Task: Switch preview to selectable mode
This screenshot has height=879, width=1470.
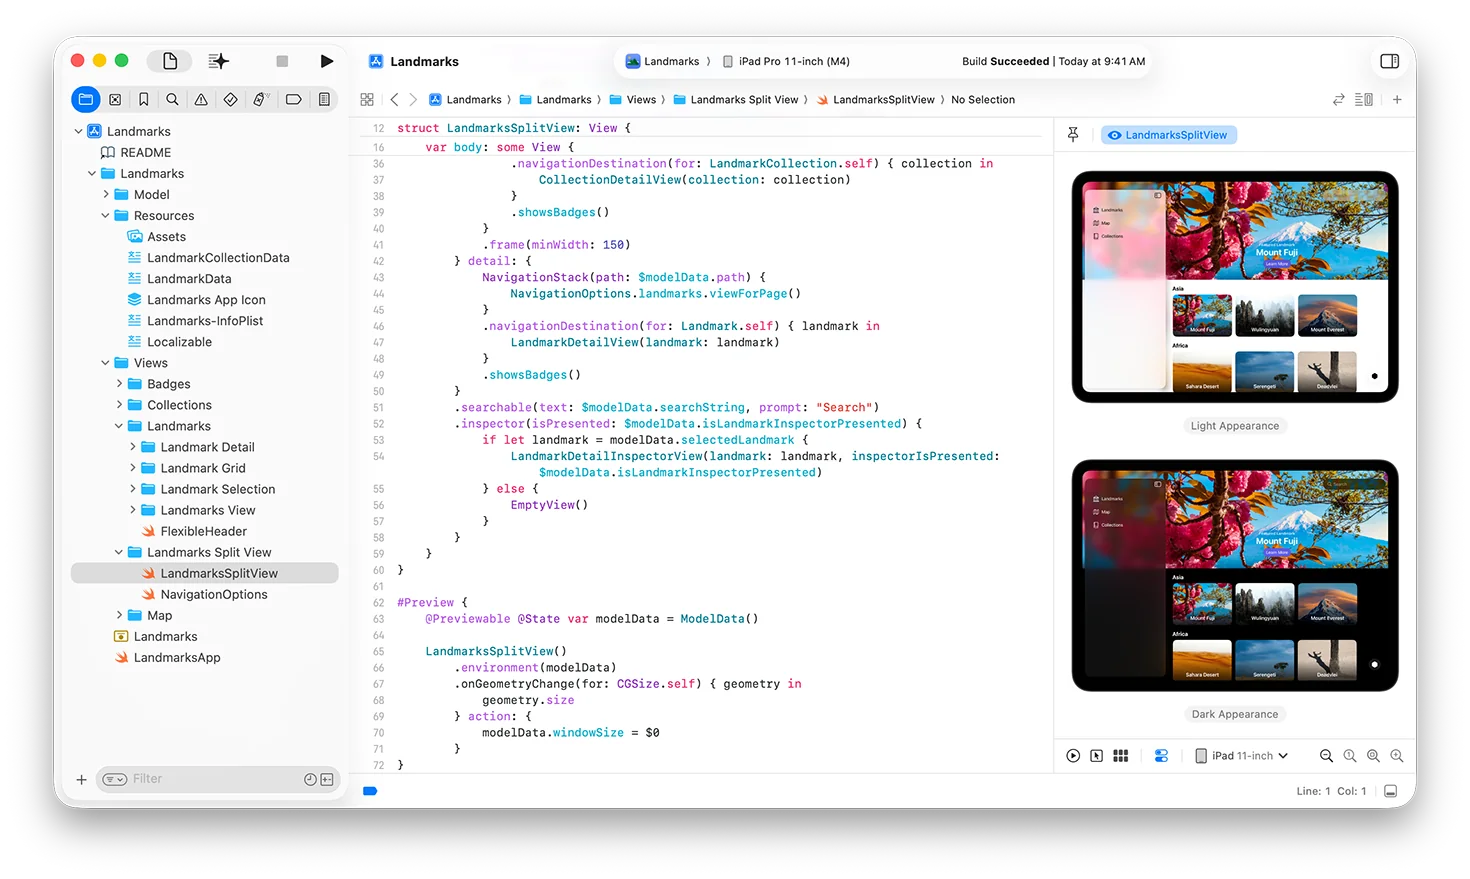Action: (x=1096, y=756)
